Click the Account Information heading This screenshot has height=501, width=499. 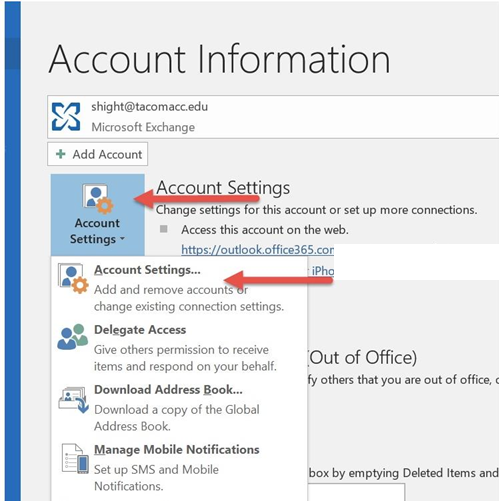click(x=219, y=59)
